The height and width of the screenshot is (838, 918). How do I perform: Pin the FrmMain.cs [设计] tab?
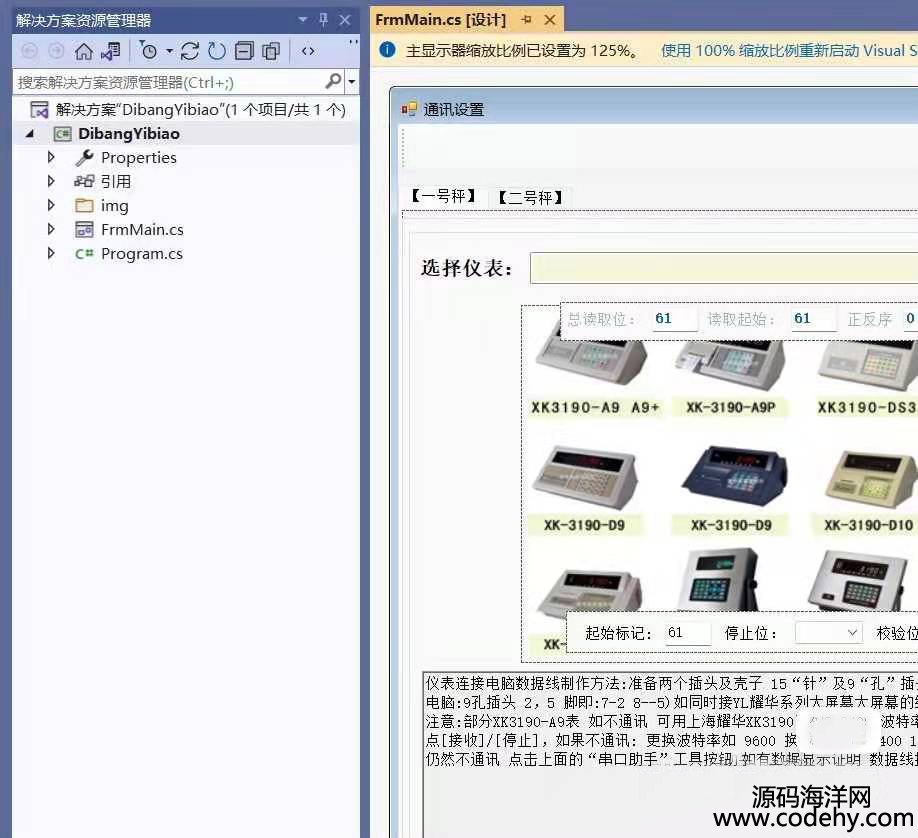tap(526, 20)
